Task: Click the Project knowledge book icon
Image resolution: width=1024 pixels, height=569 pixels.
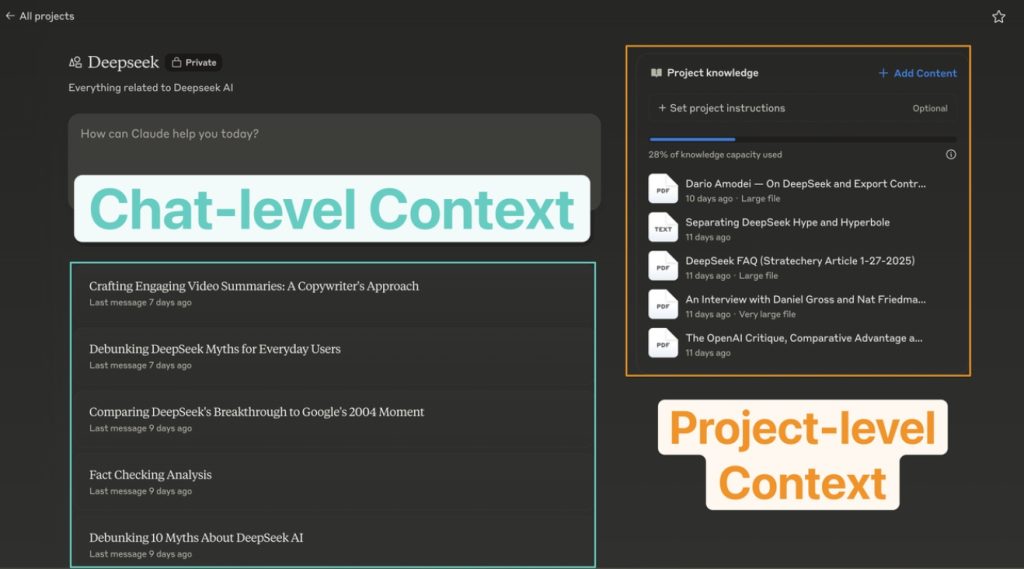Action: 656,73
